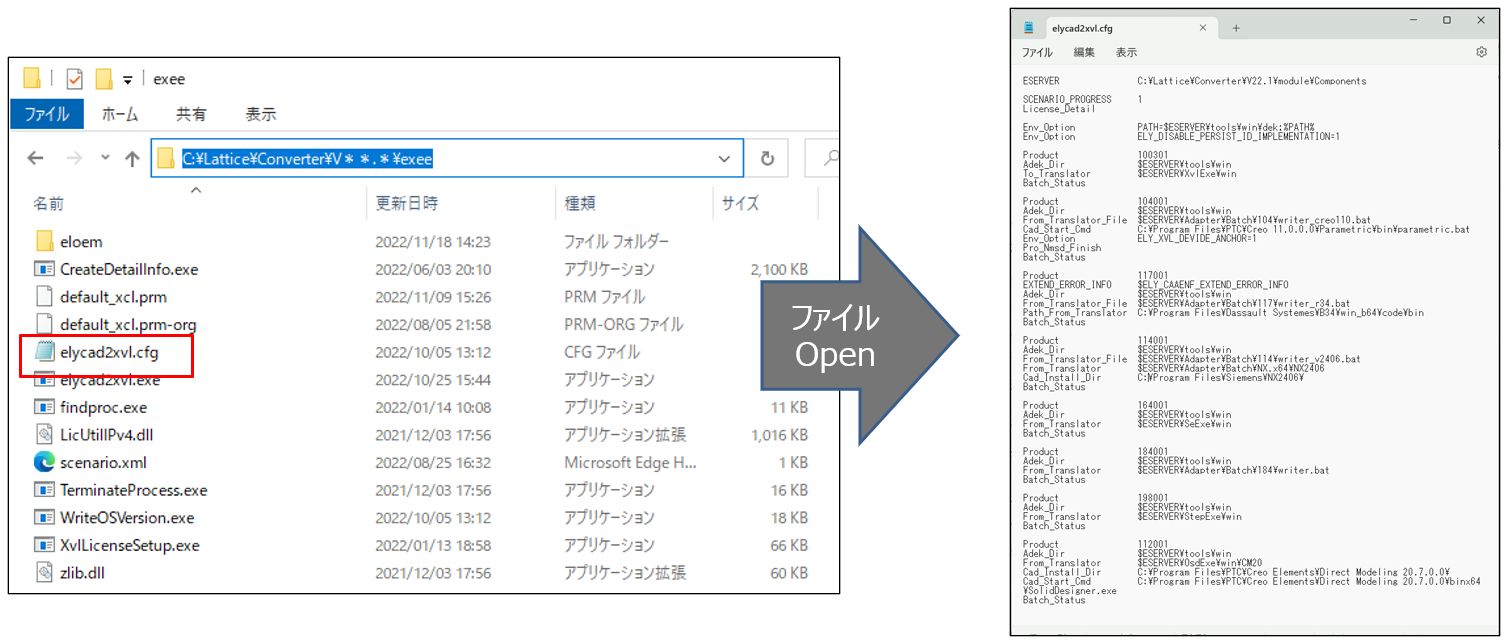Open the 表示 menu in Notepad
Viewport: 1507px width, 643px height.
coord(1126,52)
